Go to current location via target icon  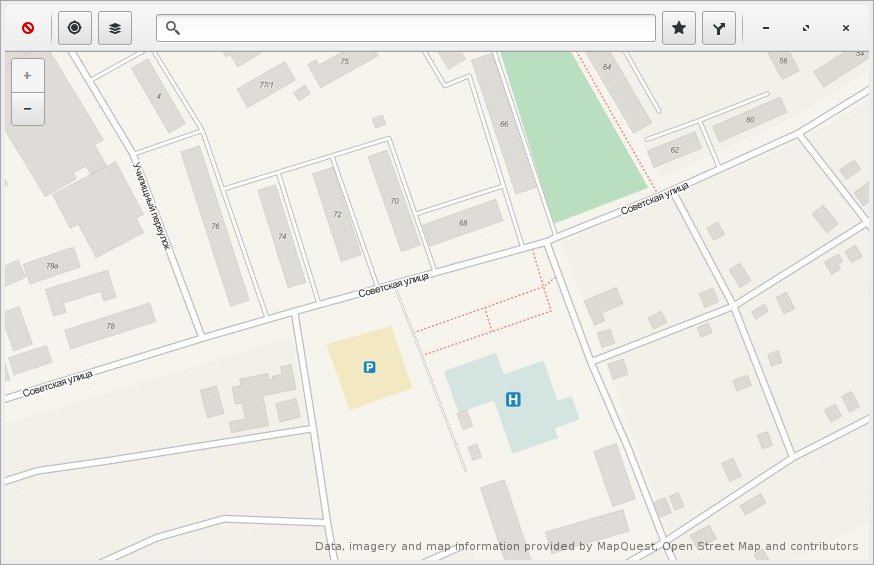tap(75, 28)
